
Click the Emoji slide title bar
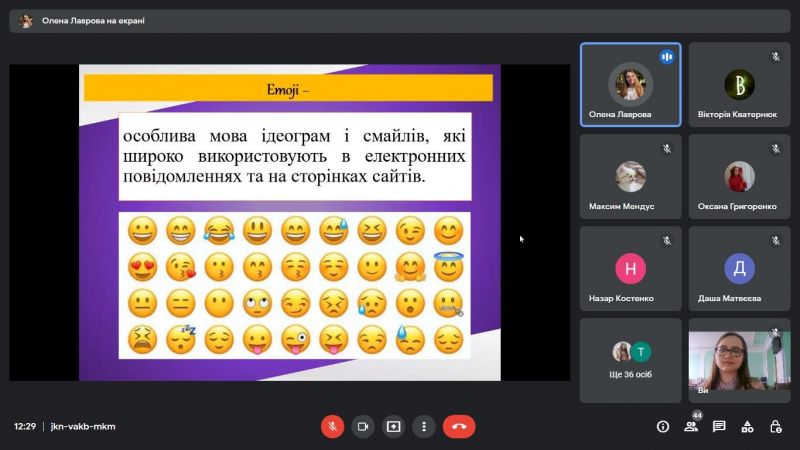(x=288, y=88)
